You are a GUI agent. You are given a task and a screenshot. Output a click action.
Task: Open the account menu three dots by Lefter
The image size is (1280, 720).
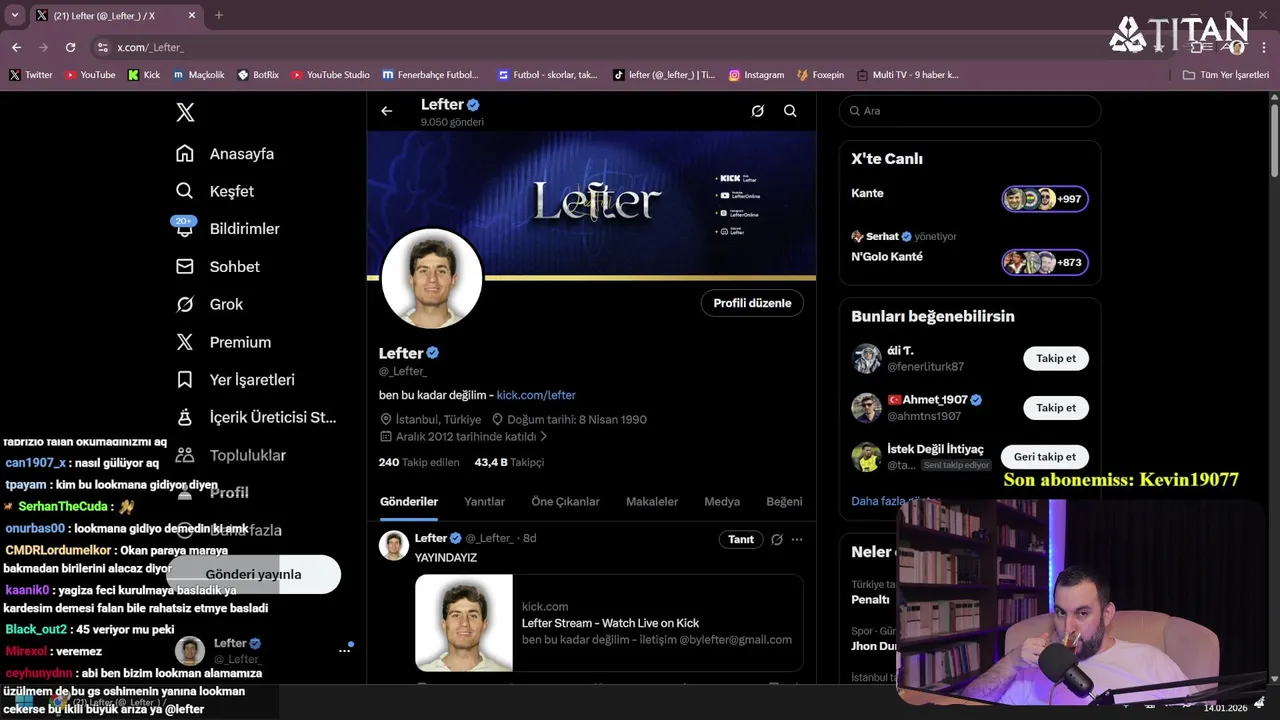(344, 650)
